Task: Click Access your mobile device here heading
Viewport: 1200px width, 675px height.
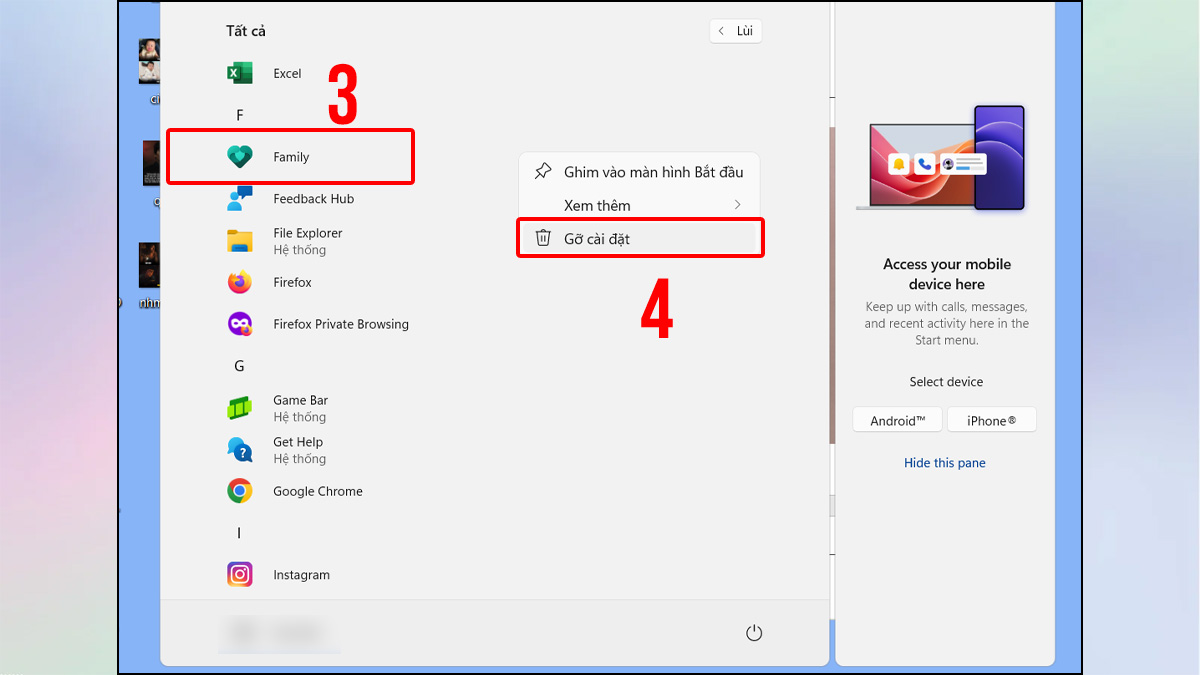Action: 947,274
